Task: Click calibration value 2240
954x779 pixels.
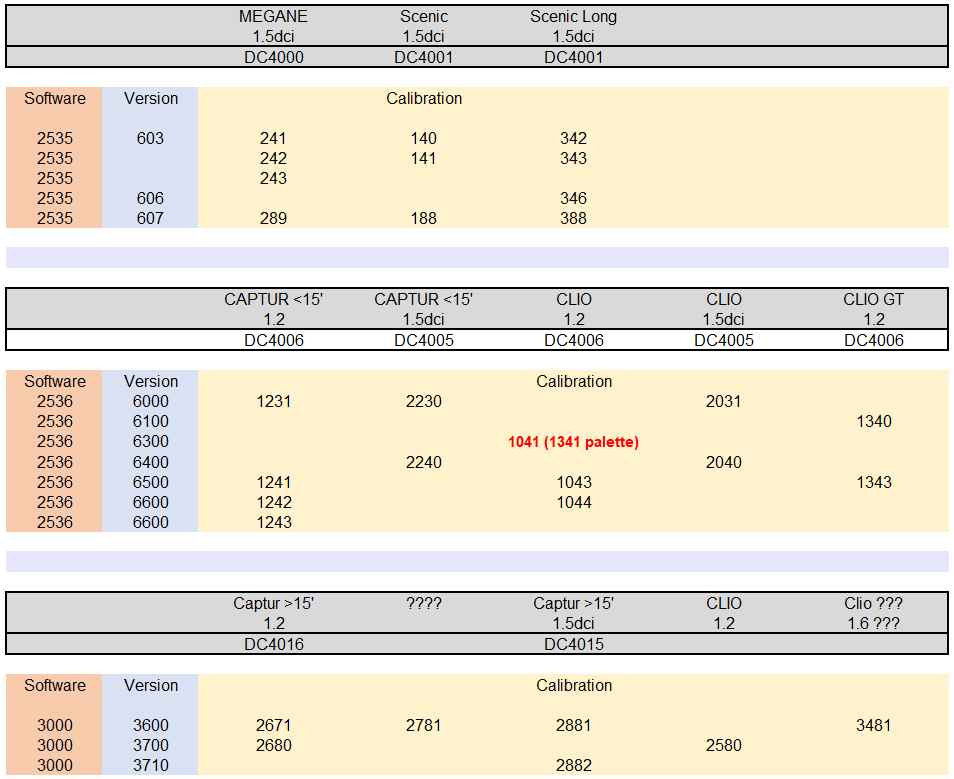Action: click(x=423, y=463)
